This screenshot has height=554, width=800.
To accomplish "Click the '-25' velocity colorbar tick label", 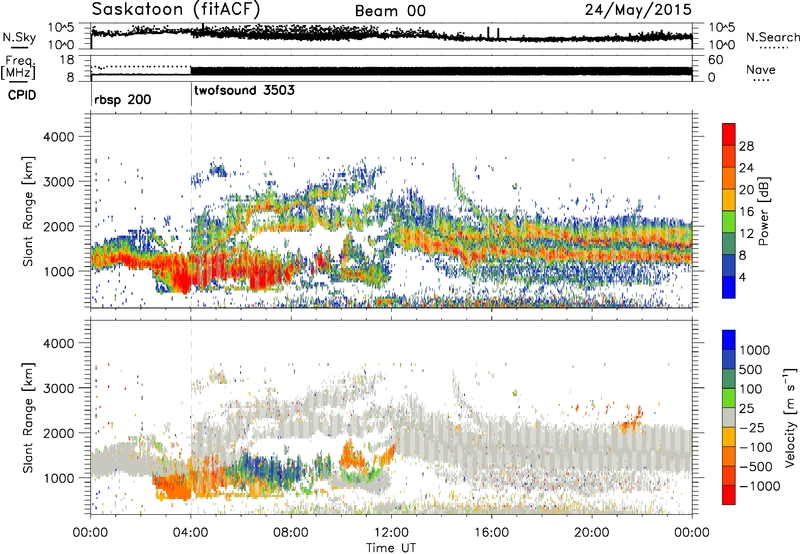I will tap(752, 428).
